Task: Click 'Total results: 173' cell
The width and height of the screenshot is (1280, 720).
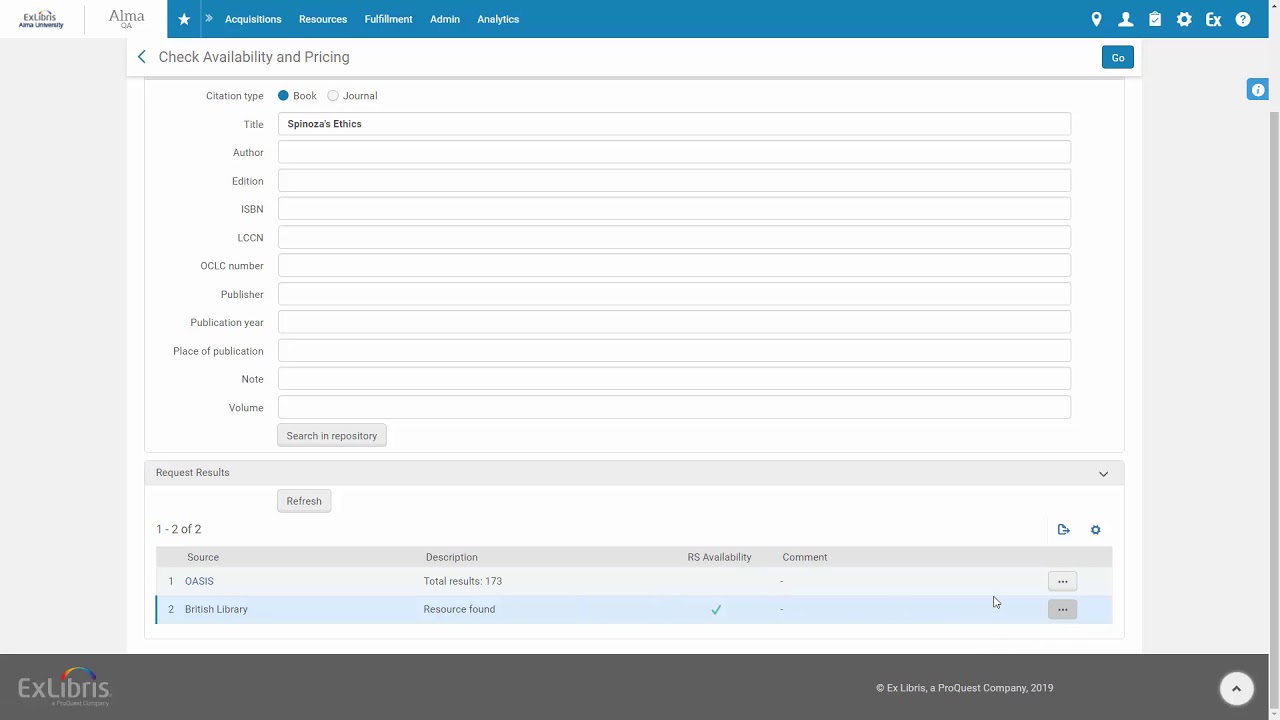Action: 463,581
